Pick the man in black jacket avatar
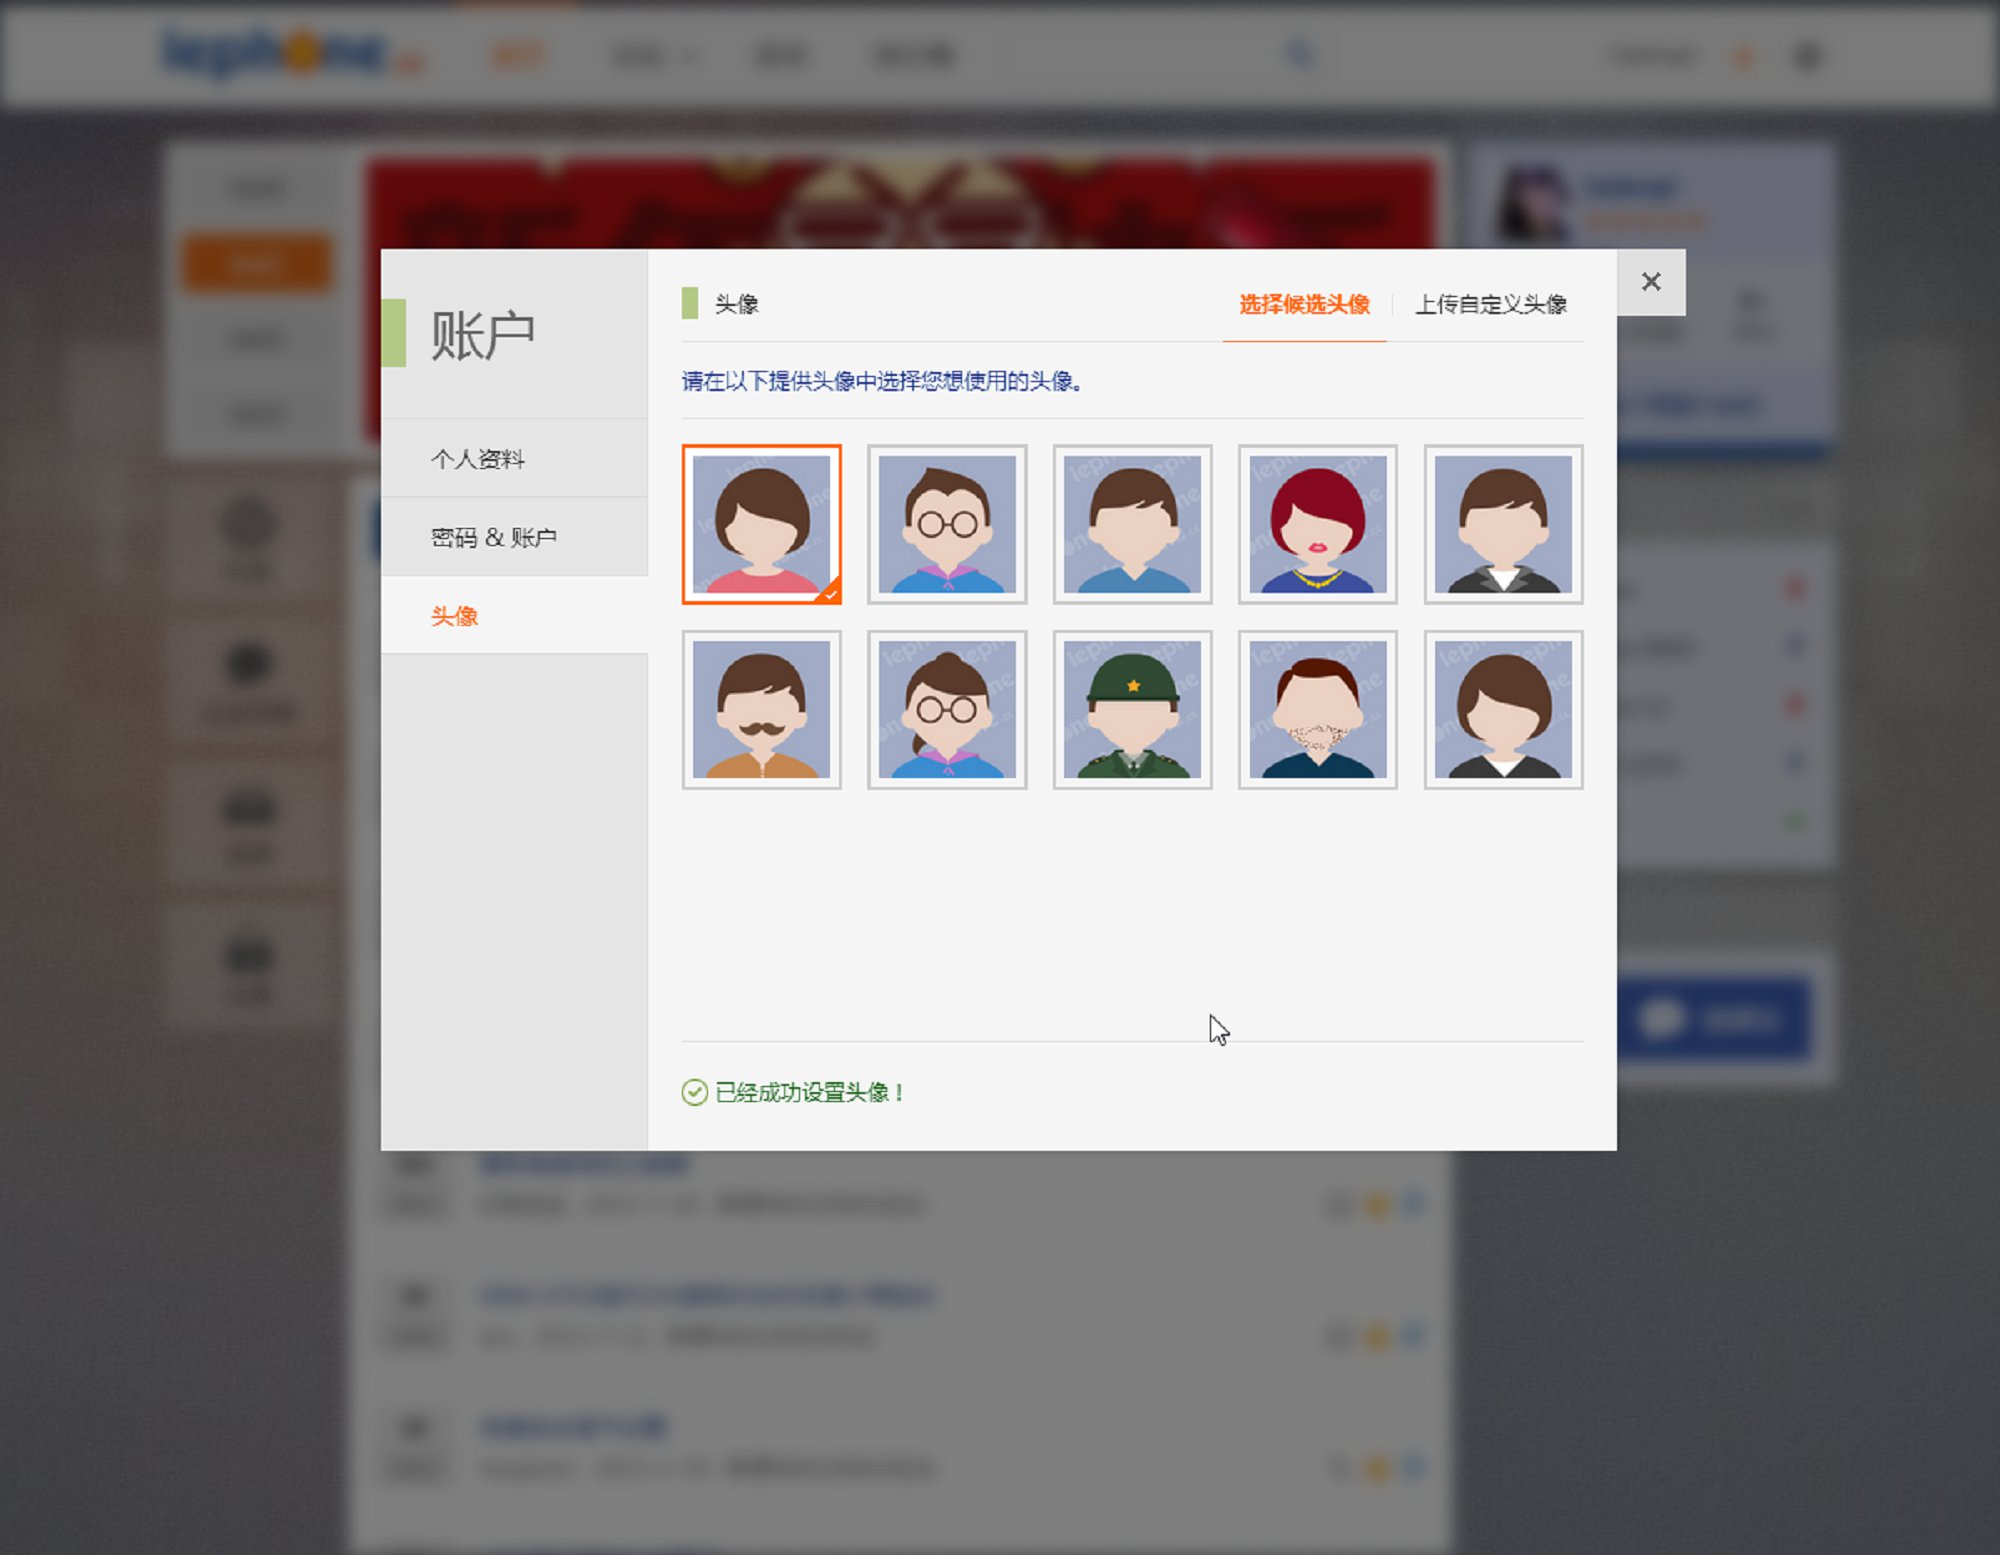2000x1555 pixels. pyautogui.click(x=1503, y=524)
